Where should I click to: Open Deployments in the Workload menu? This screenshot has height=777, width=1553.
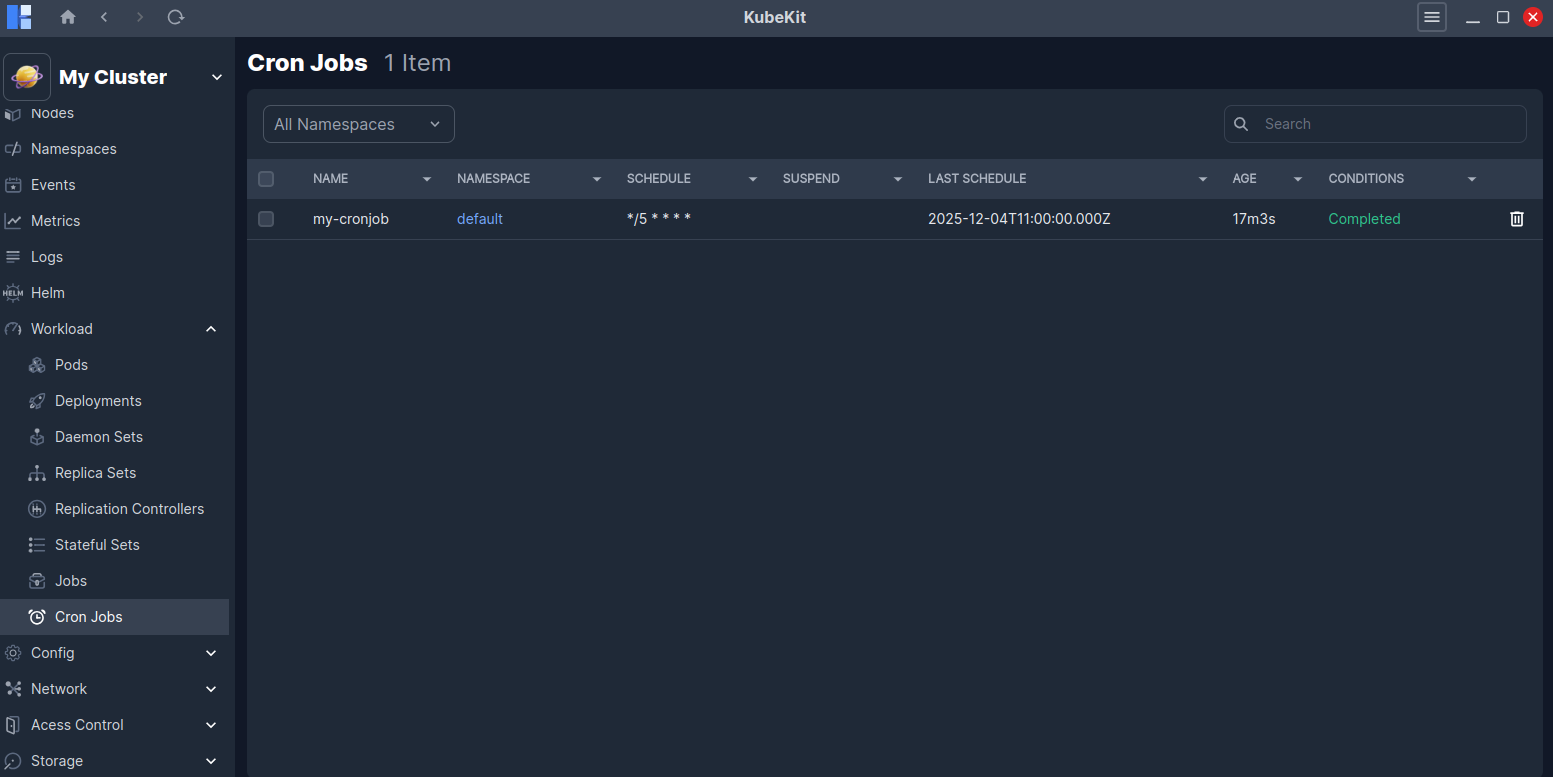[98, 401]
